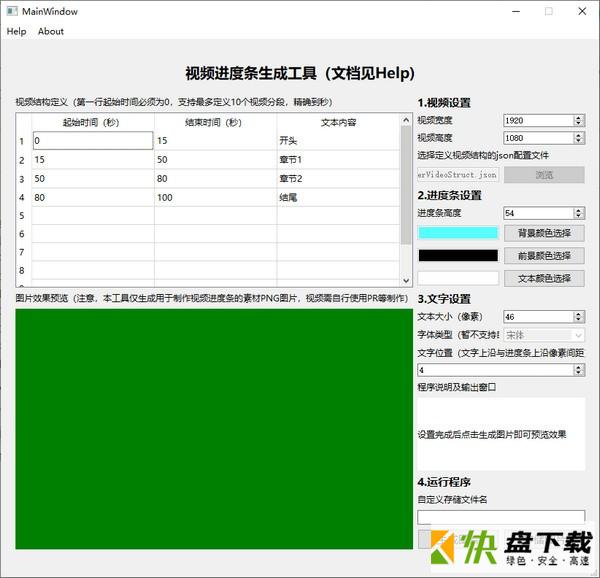Select row 2 end time cell 50

click(215, 160)
